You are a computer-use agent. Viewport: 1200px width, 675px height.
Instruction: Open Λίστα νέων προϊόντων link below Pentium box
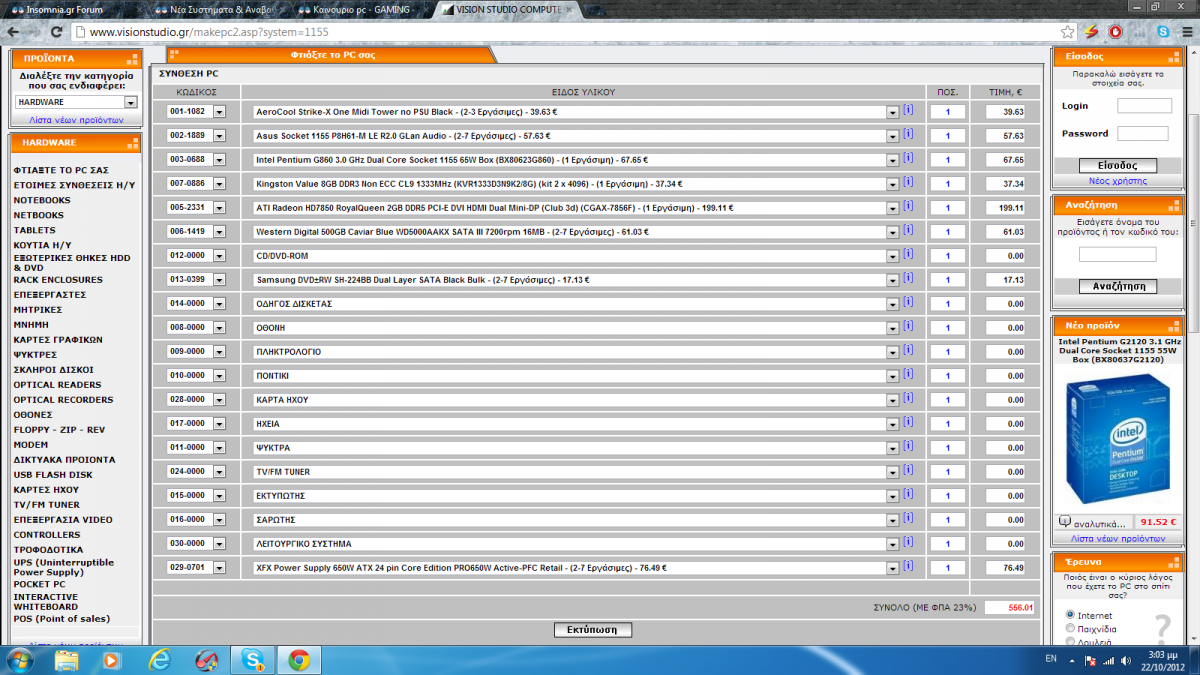tap(1117, 538)
